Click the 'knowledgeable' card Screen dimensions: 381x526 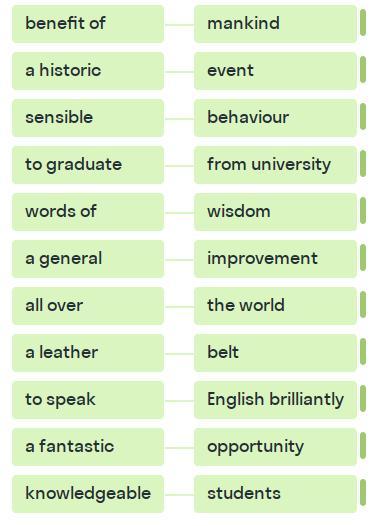point(88,493)
